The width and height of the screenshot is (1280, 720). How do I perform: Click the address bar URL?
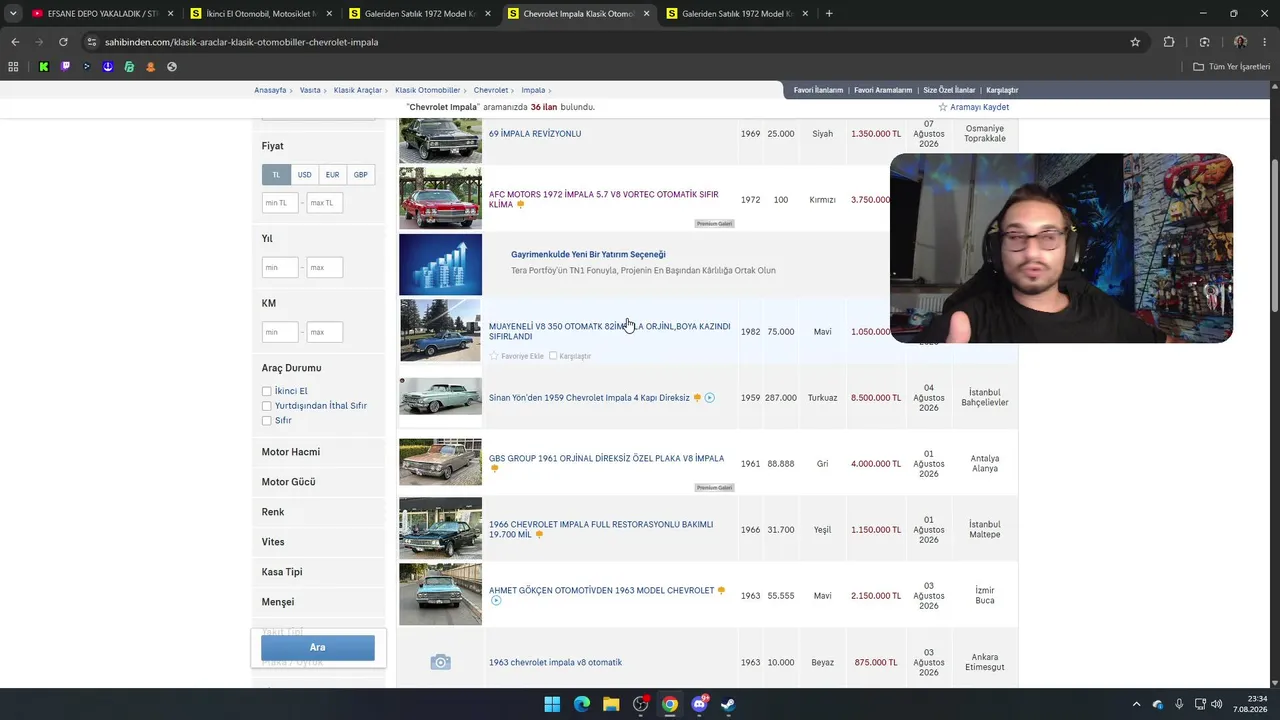241,42
